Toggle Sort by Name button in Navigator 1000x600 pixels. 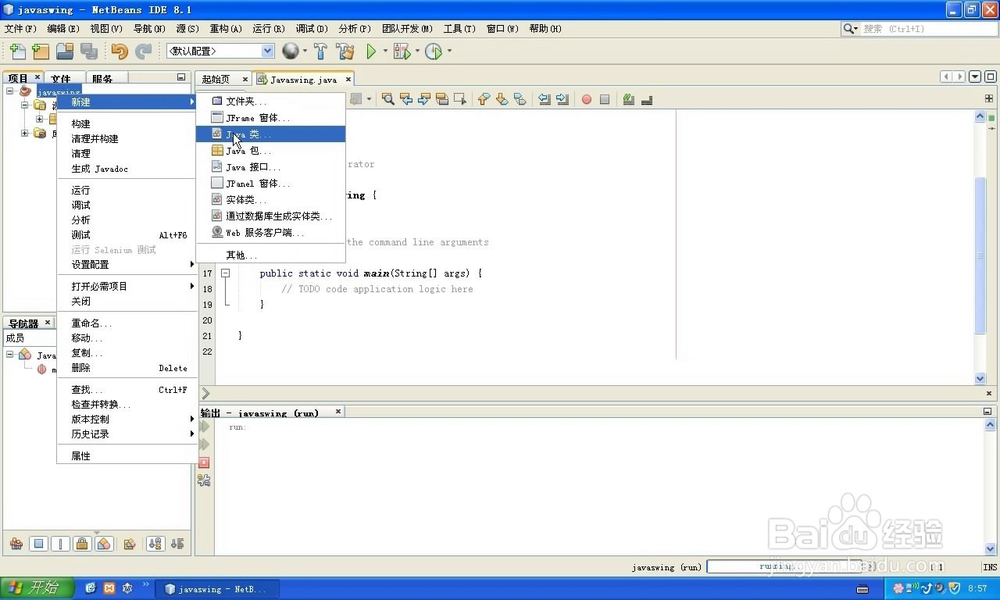pyautogui.click(x=155, y=543)
